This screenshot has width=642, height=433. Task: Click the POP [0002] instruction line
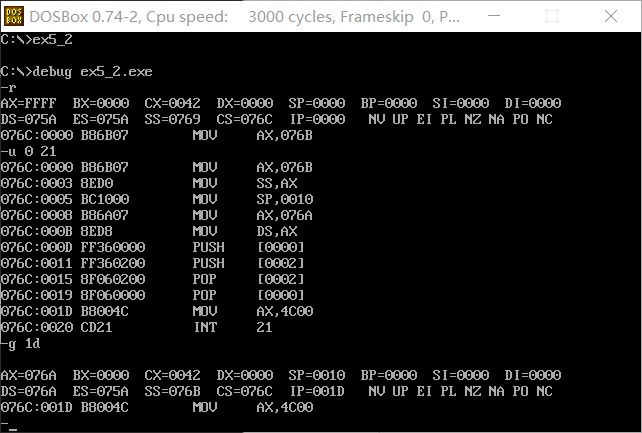tap(153, 279)
